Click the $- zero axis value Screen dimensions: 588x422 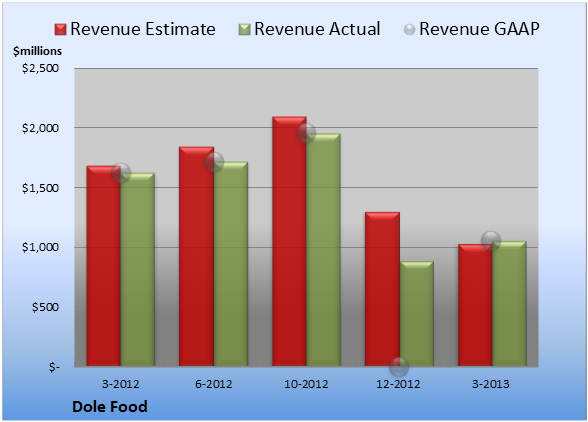pos(54,367)
